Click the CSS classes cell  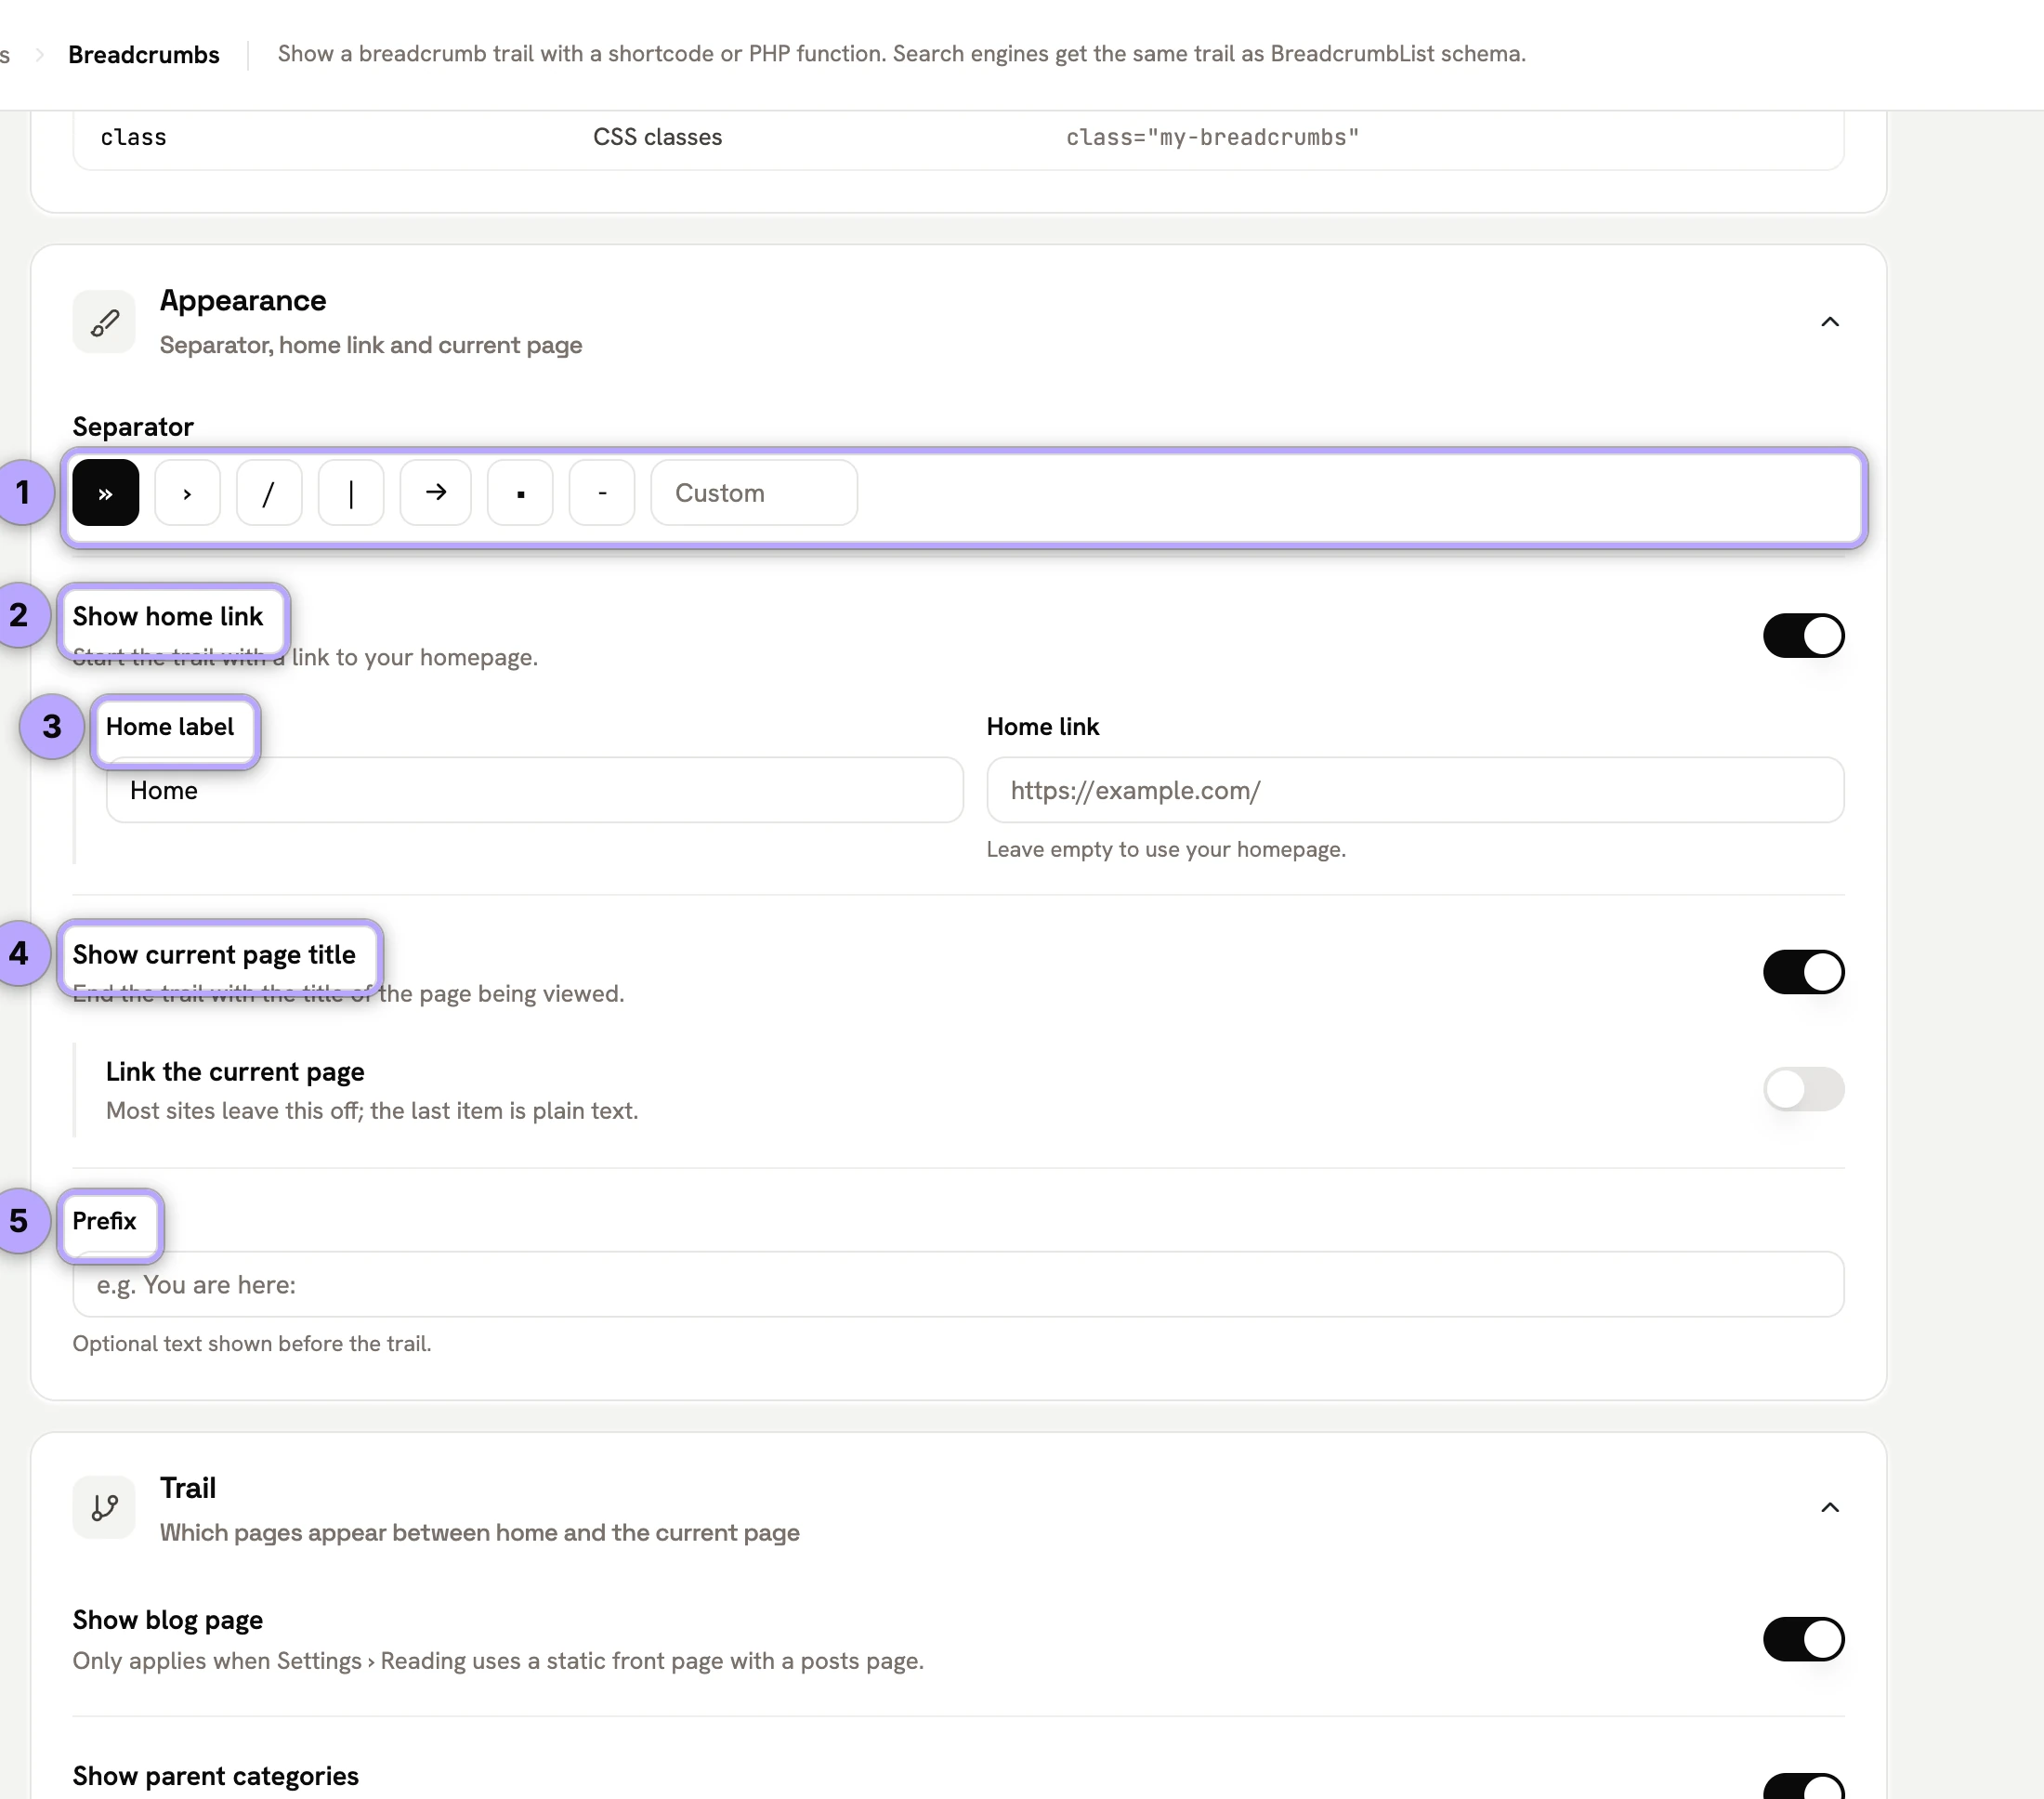click(x=657, y=138)
